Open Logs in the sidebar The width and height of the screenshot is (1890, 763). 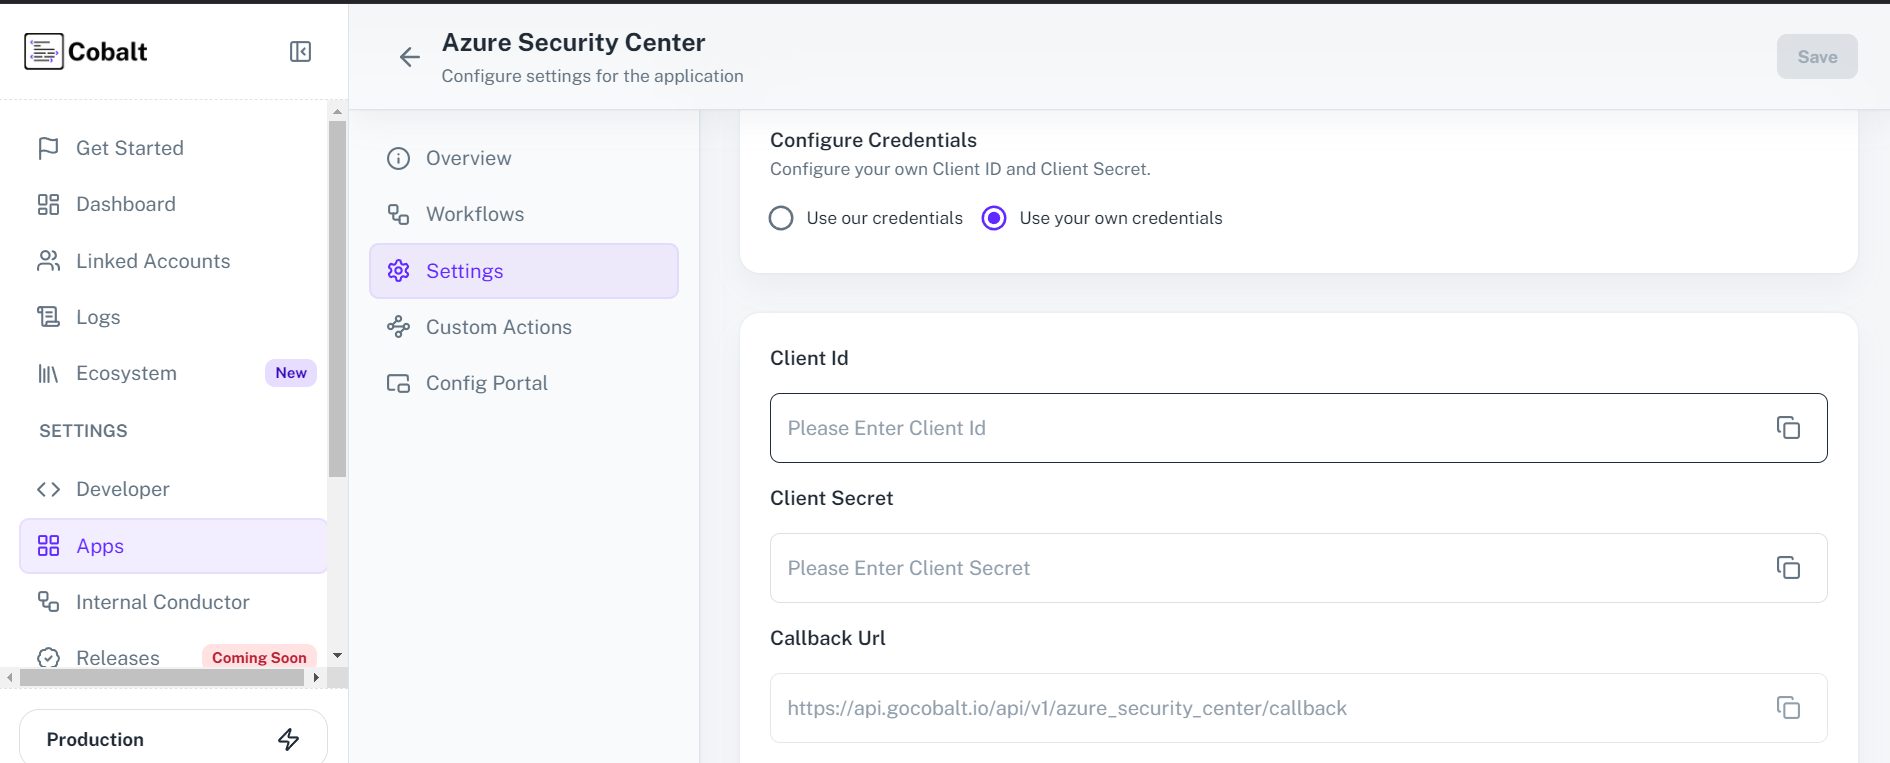click(173, 317)
